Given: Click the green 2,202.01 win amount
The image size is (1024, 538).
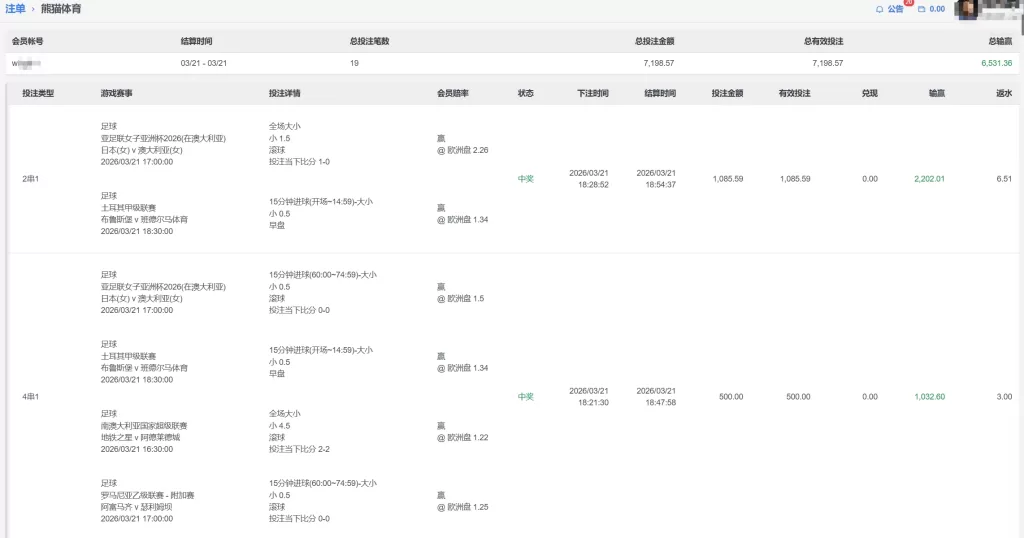Looking at the screenshot, I should [929, 179].
